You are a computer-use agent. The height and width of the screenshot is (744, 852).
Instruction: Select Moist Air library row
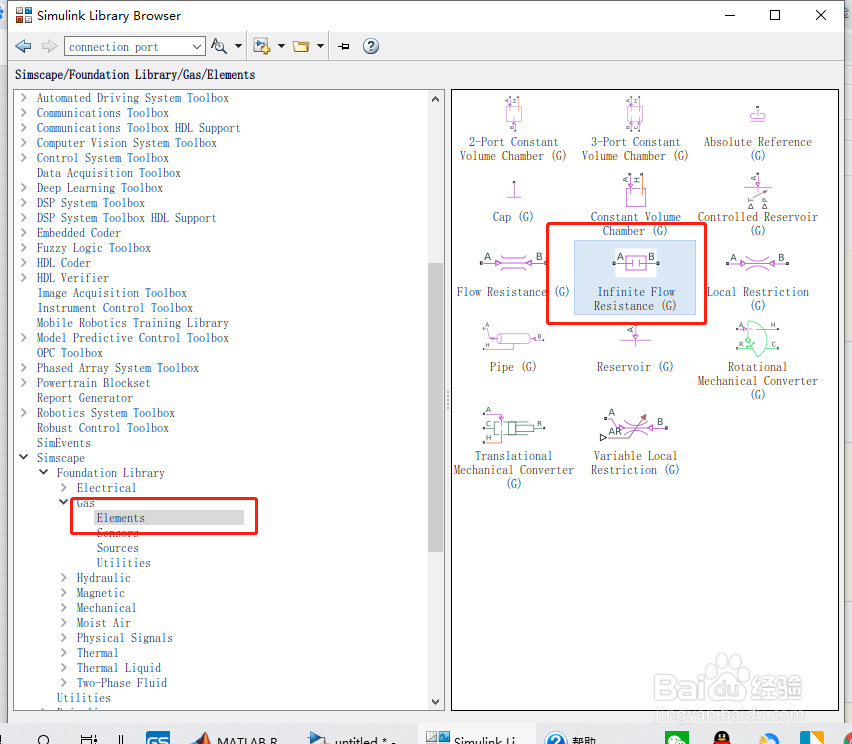point(104,623)
